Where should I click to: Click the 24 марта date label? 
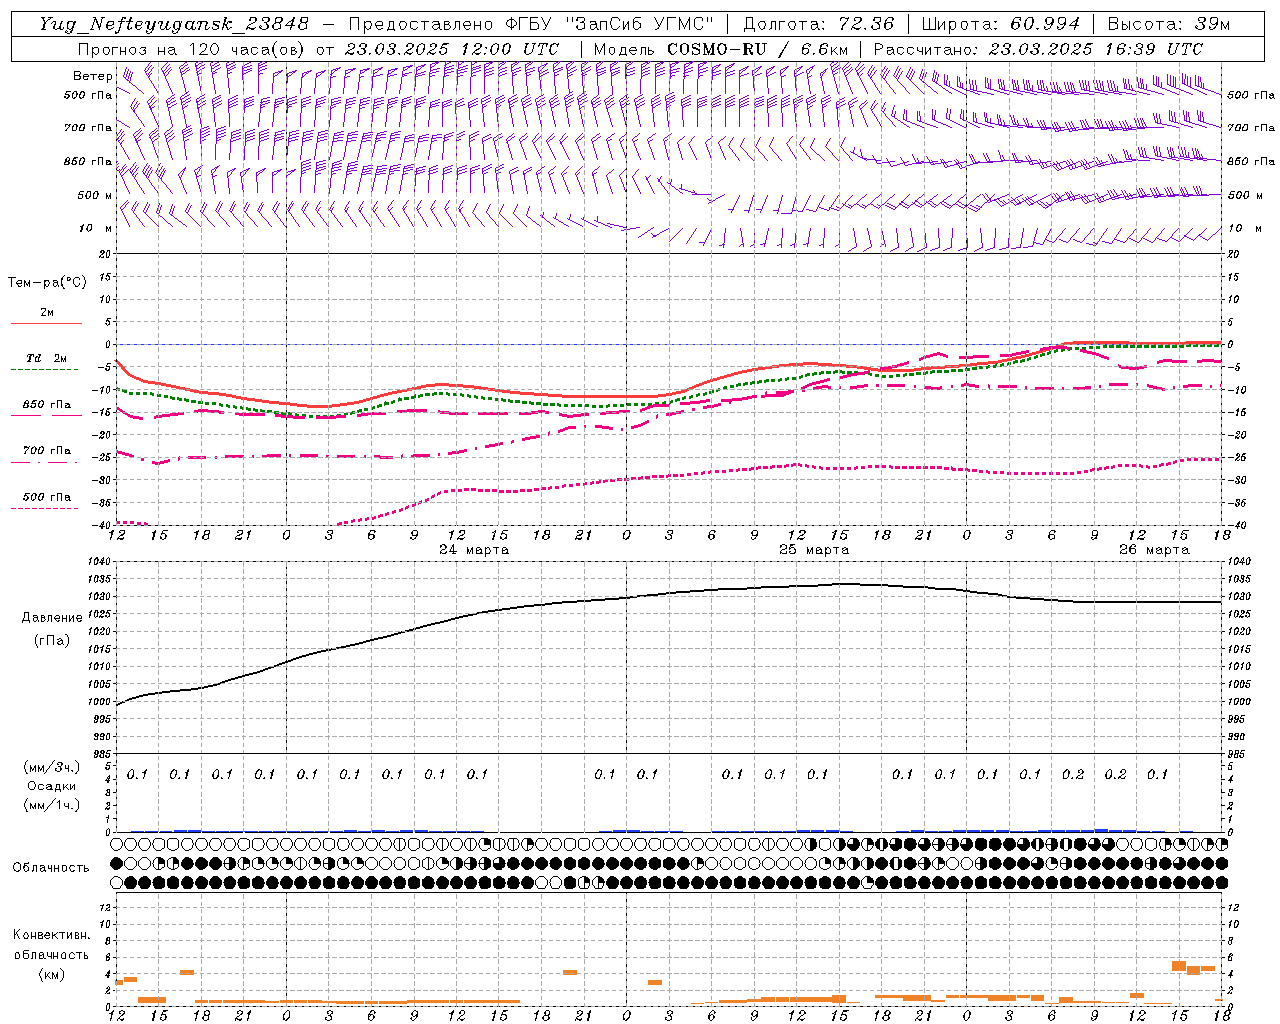(x=474, y=550)
